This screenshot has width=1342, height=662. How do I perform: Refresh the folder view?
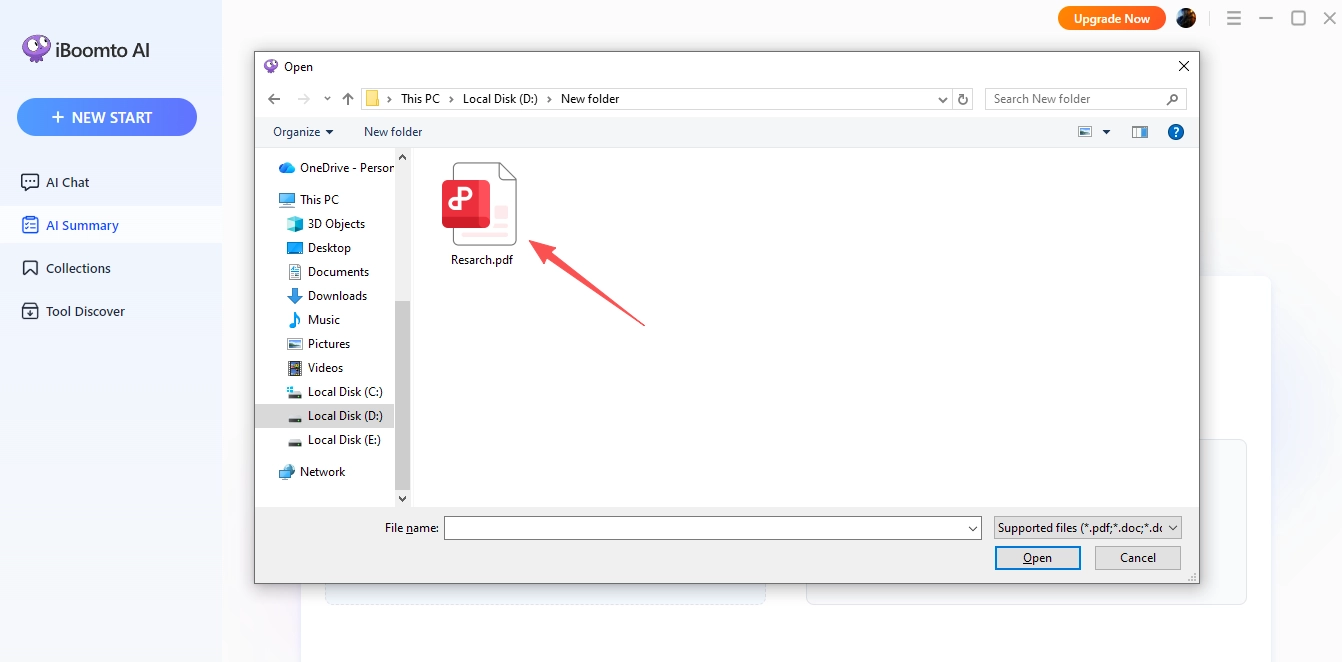(x=963, y=99)
